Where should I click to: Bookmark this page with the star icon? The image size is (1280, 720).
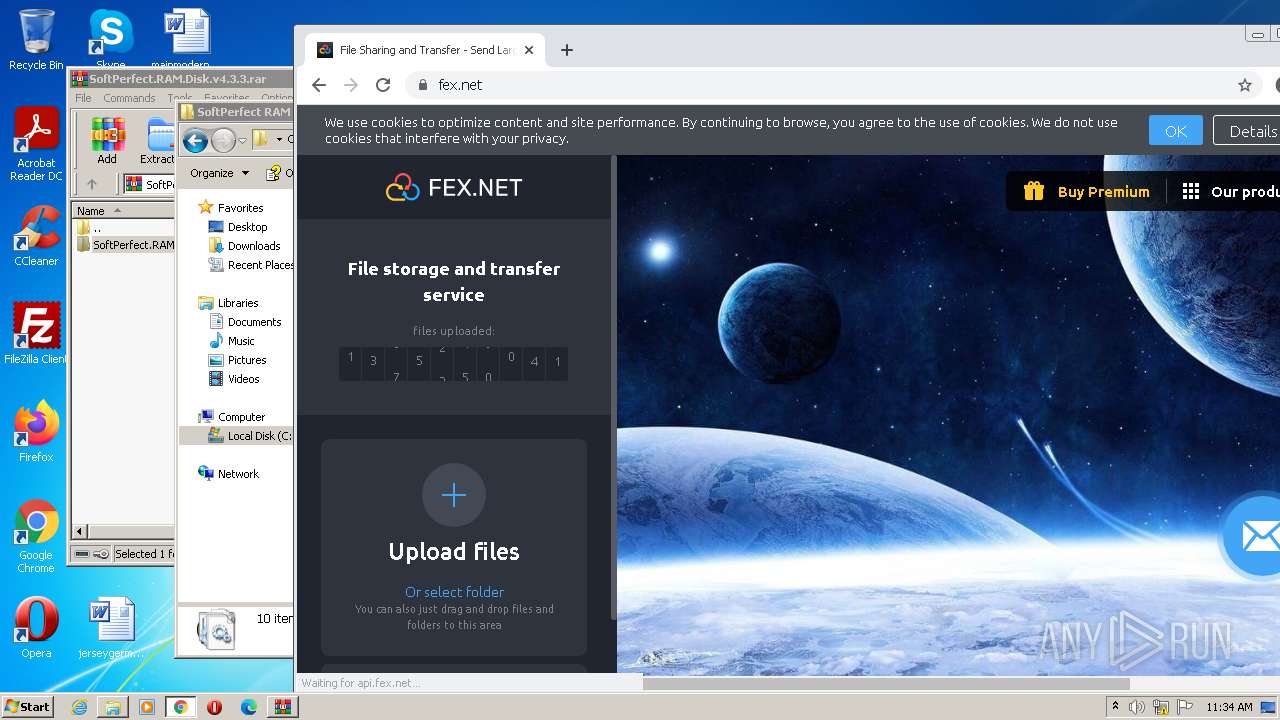pyautogui.click(x=1245, y=85)
